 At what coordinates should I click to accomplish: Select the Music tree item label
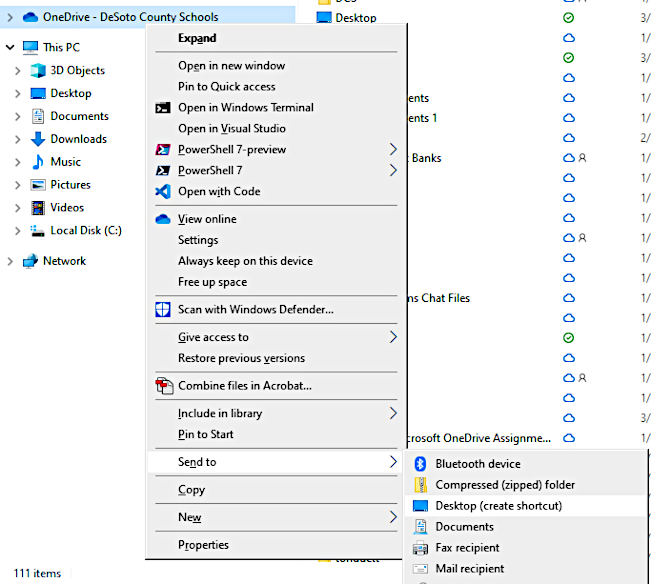[66, 162]
